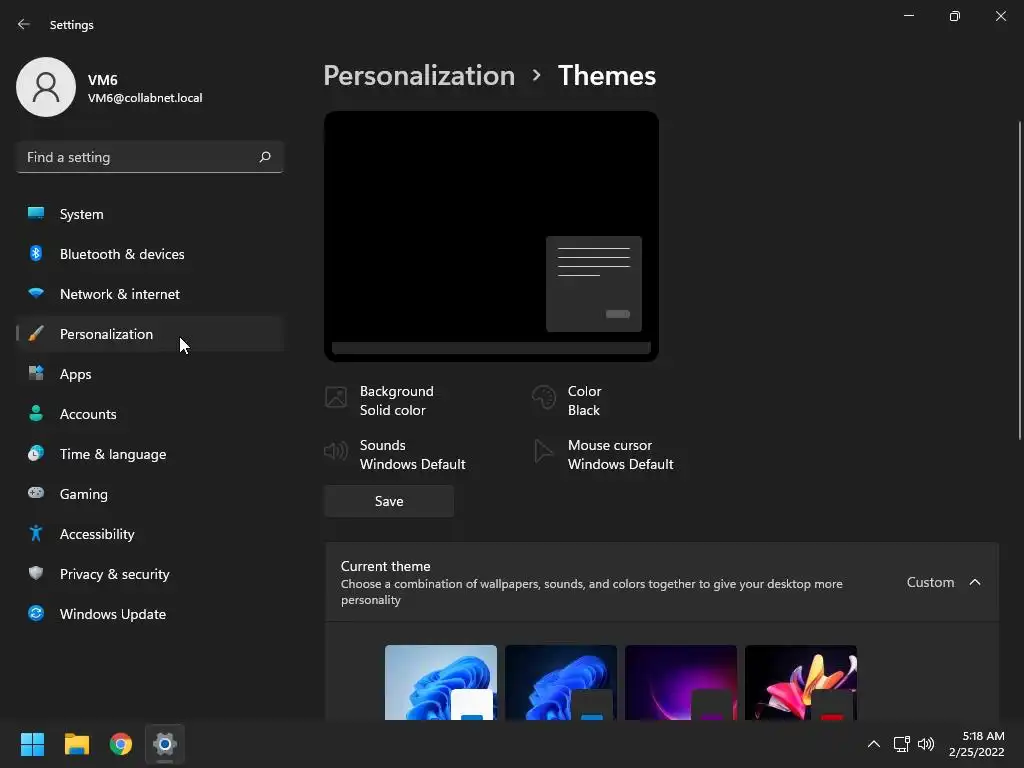Click the Accounts person icon
This screenshot has width=1024, height=768.
point(36,413)
